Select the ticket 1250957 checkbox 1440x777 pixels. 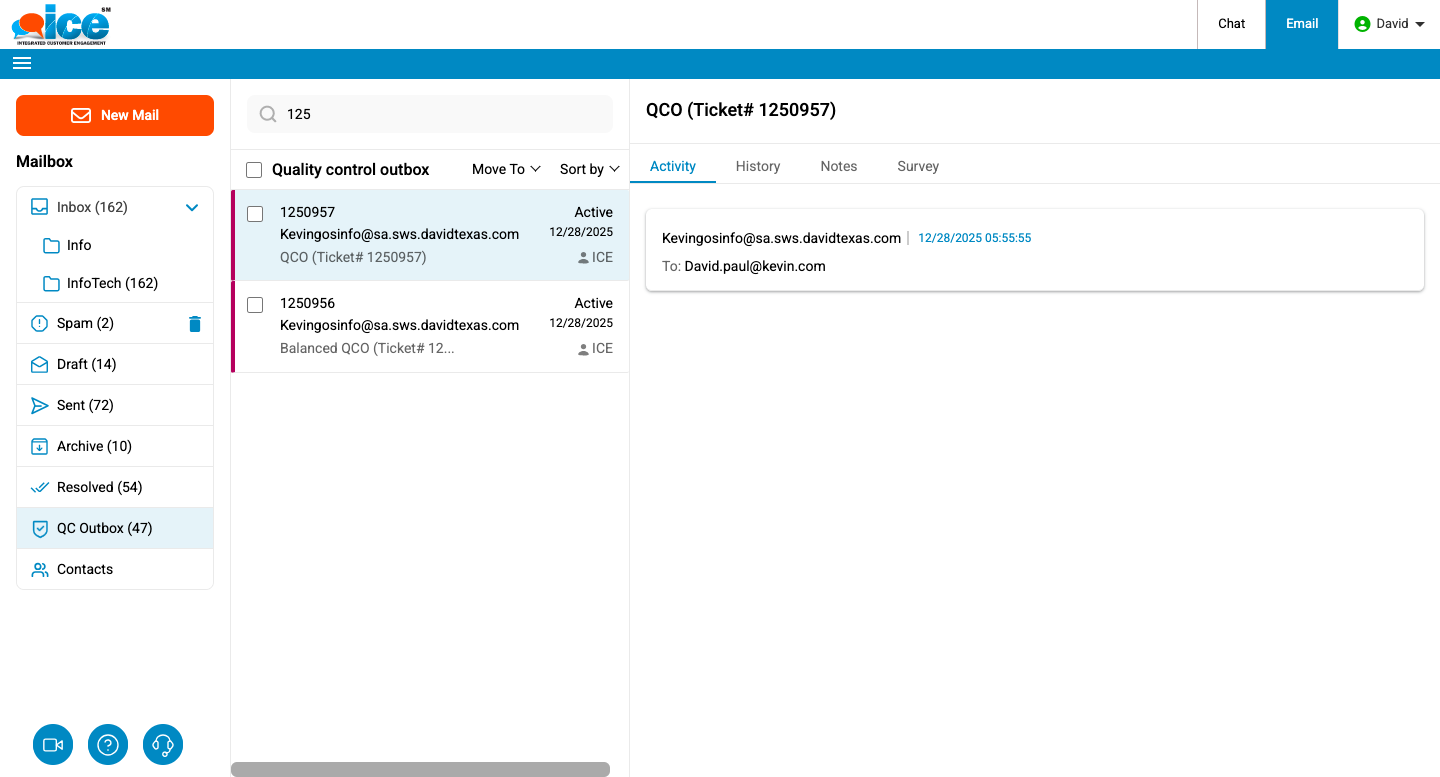click(255, 214)
